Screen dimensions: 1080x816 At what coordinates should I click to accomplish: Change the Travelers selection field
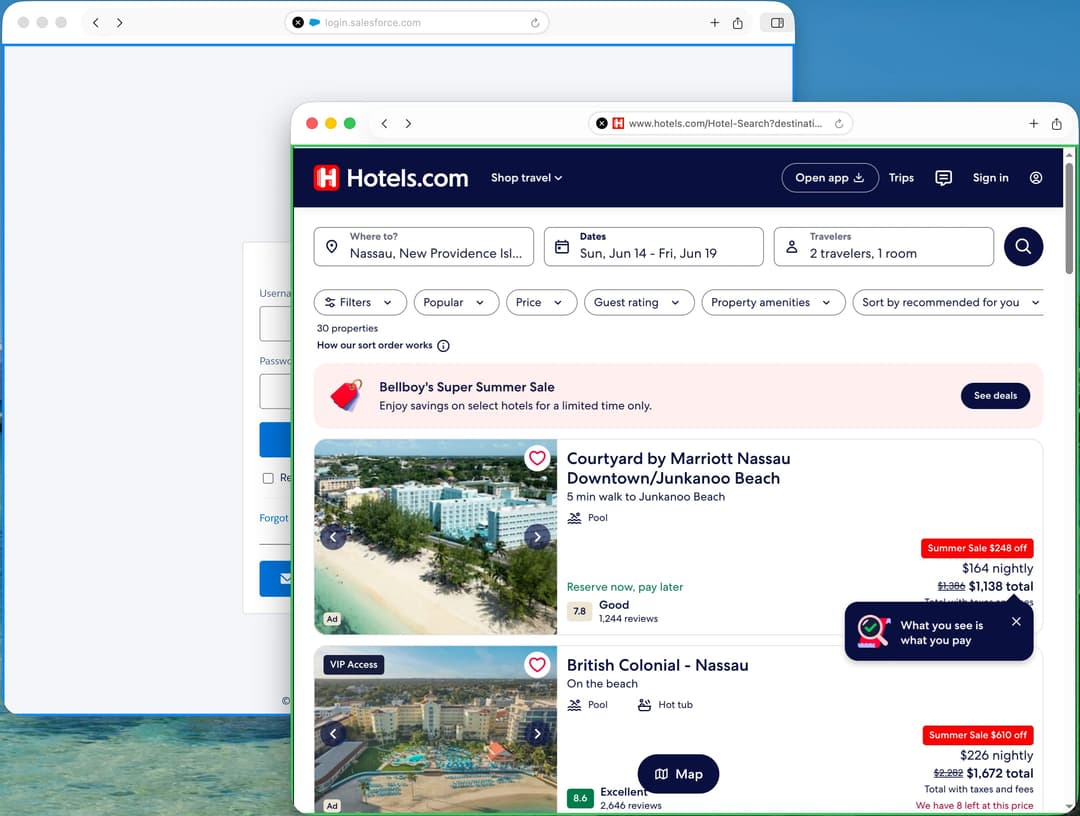click(x=884, y=247)
